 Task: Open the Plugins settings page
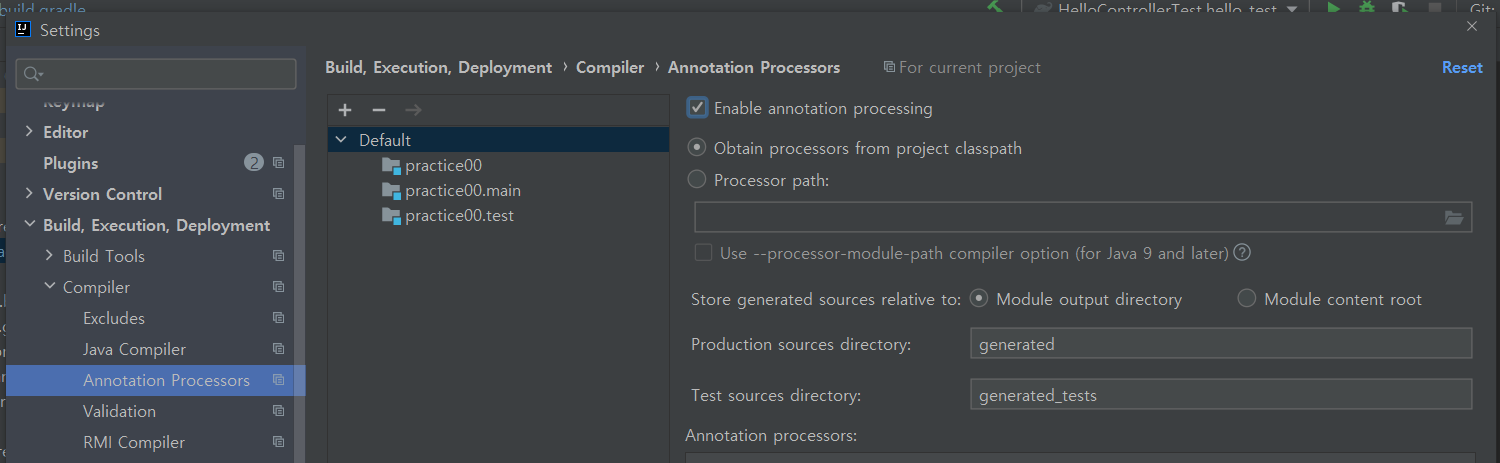70,163
